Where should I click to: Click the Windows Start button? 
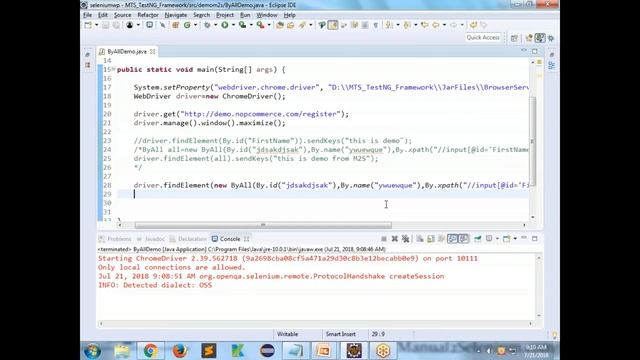coord(93,351)
